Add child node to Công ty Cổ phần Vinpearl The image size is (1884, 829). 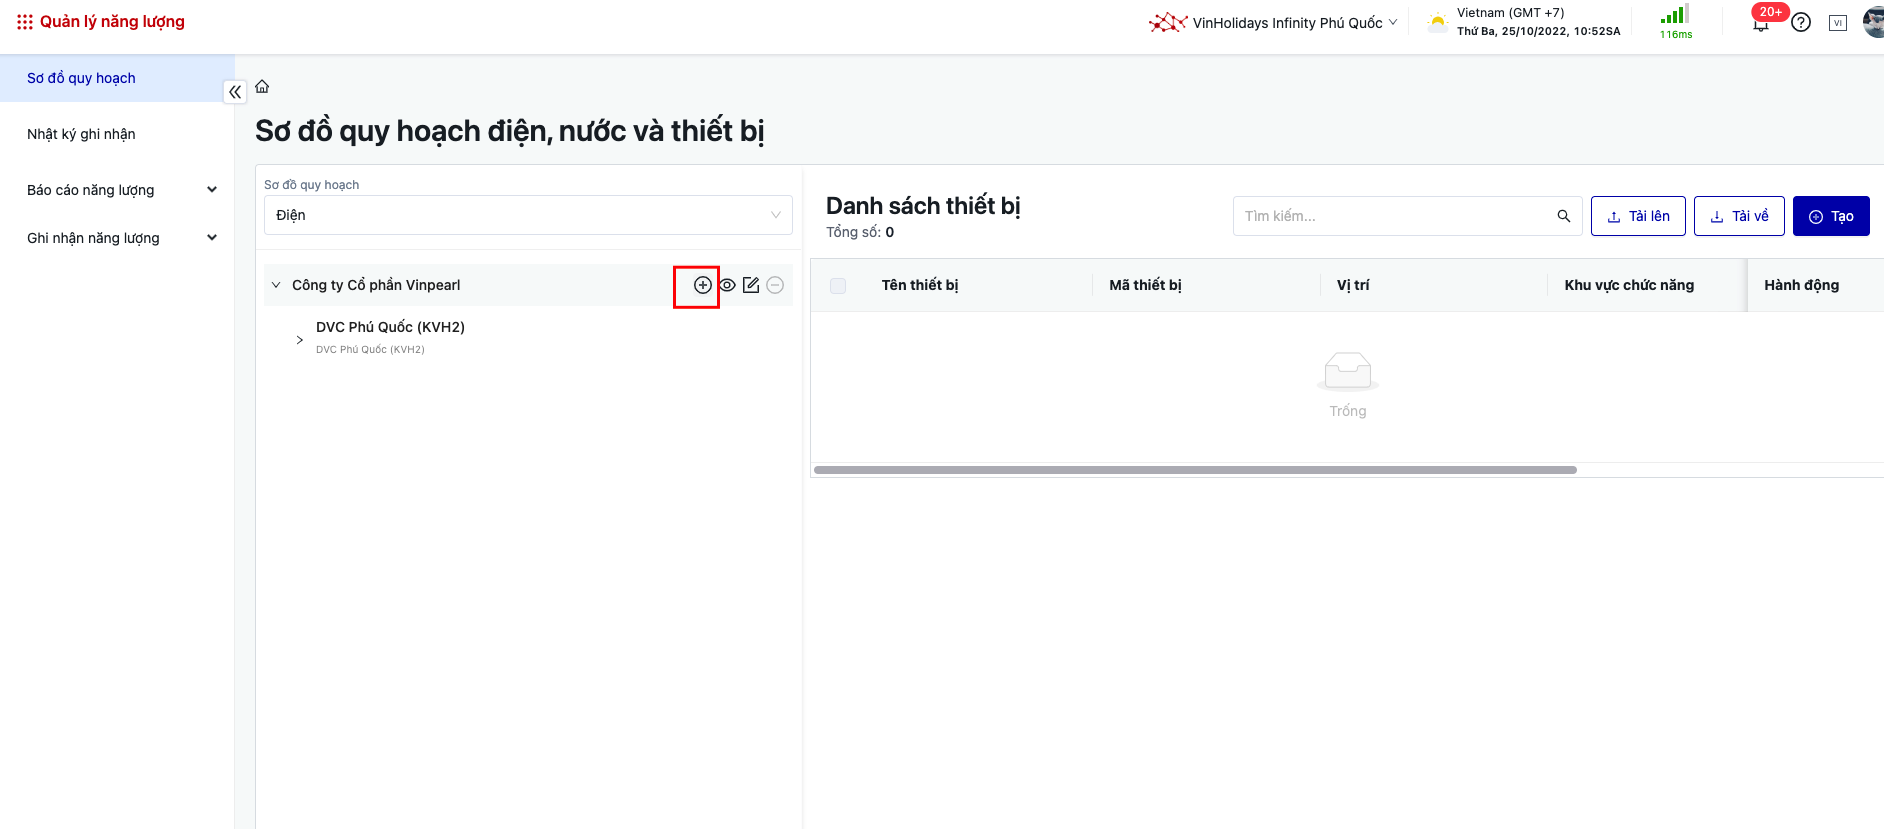point(703,285)
